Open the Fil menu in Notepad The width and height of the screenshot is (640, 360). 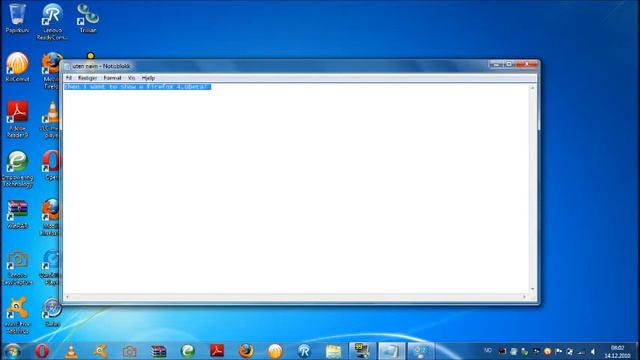tap(69, 78)
